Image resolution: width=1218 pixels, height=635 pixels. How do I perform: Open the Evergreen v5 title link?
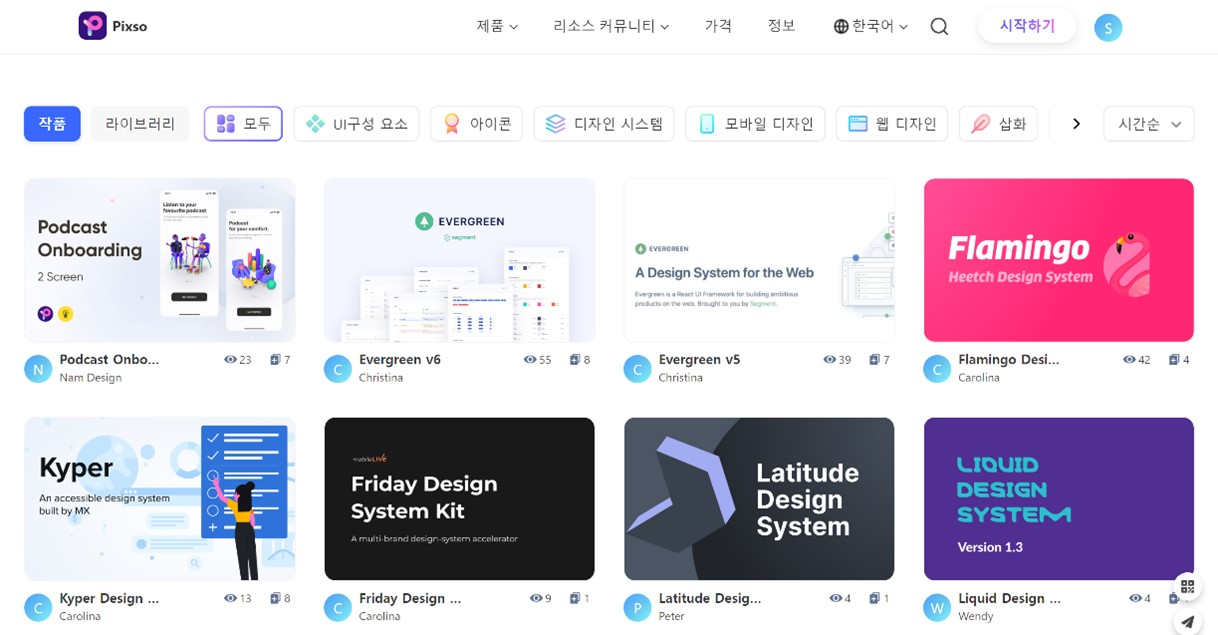[699, 359]
